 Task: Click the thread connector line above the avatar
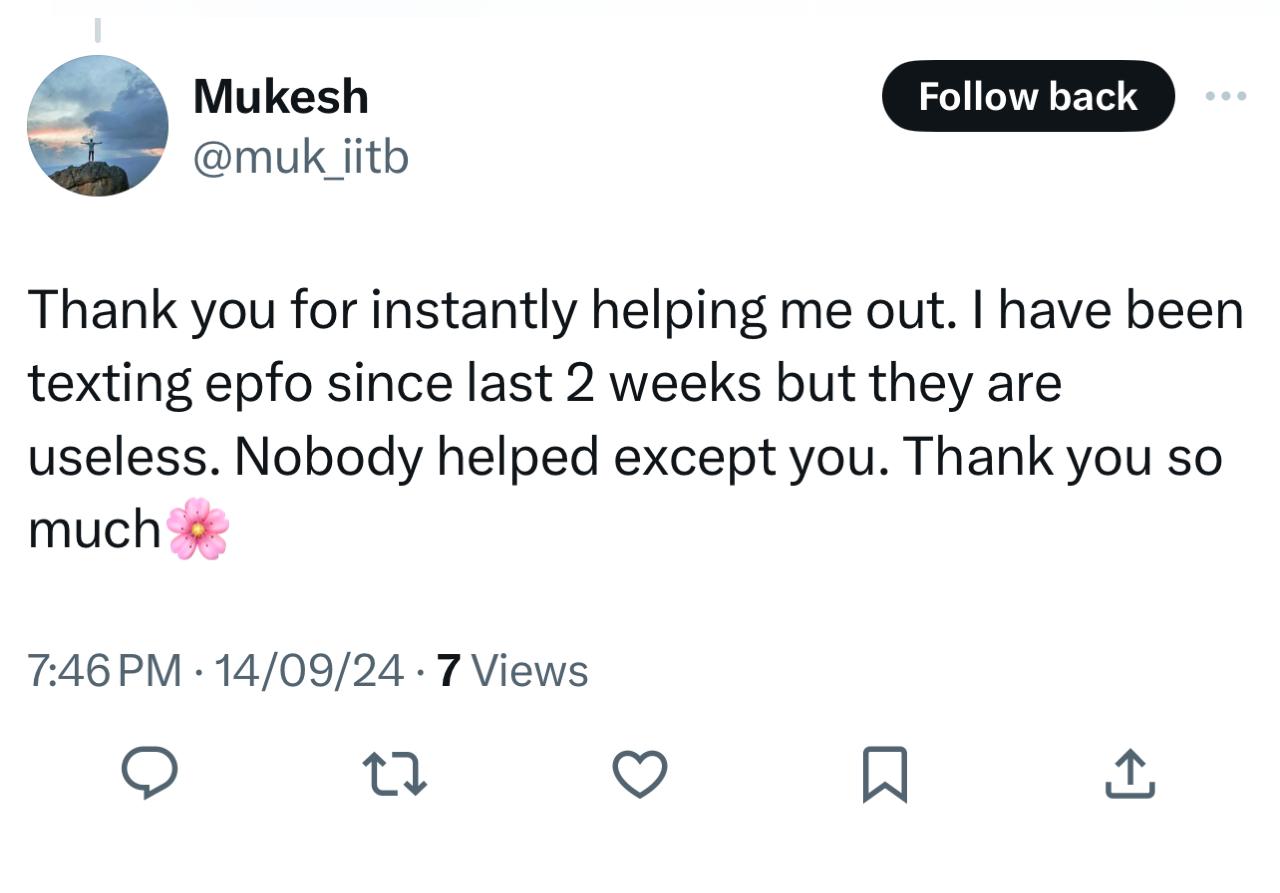pyautogui.click(x=97, y=30)
